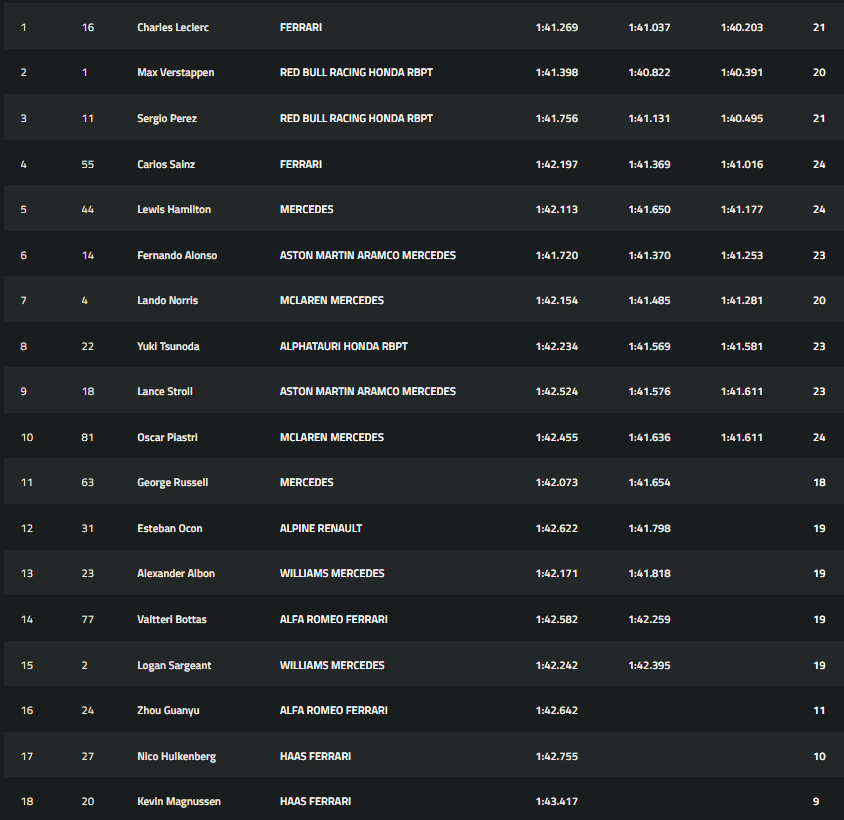Click Alexander Albon driver name
The image size is (844, 820).
pos(176,573)
